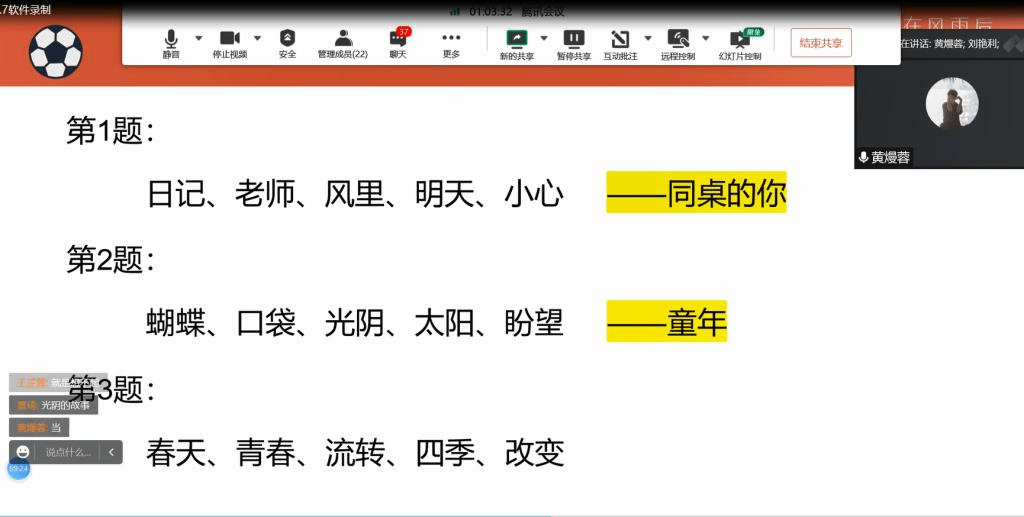Screen dimensions: 1024x517
Task: Collapse the floating chat bar arrow
Action: coord(111,452)
